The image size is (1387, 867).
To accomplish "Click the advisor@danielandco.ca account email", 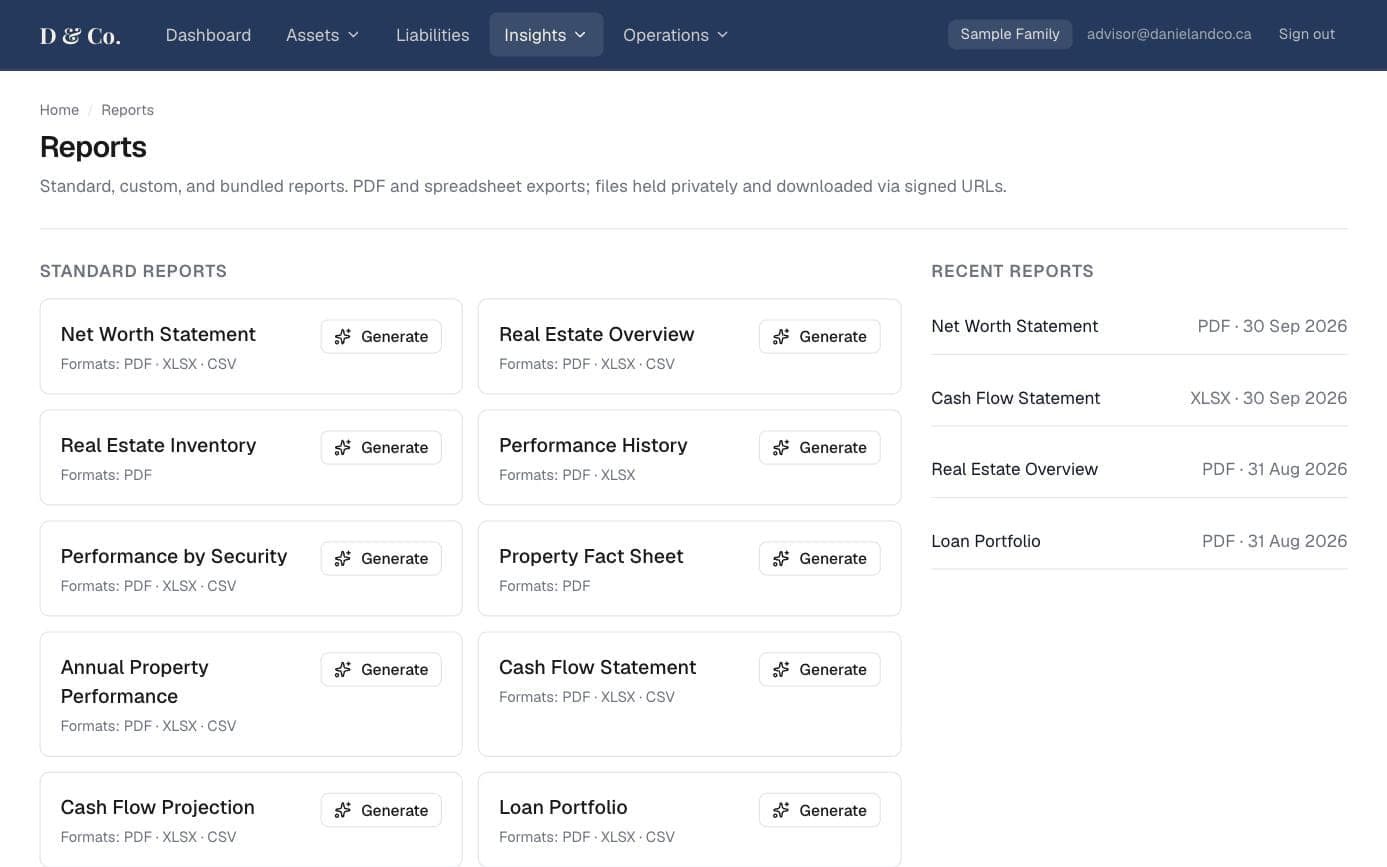I will (x=1169, y=34).
